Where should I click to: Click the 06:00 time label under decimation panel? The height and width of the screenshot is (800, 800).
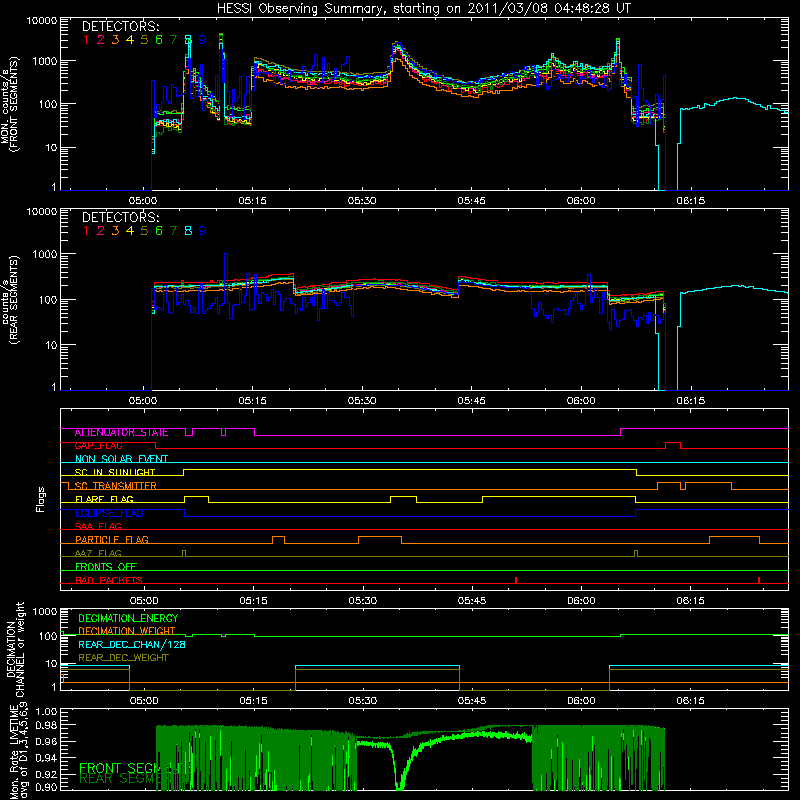(x=581, y=701)
